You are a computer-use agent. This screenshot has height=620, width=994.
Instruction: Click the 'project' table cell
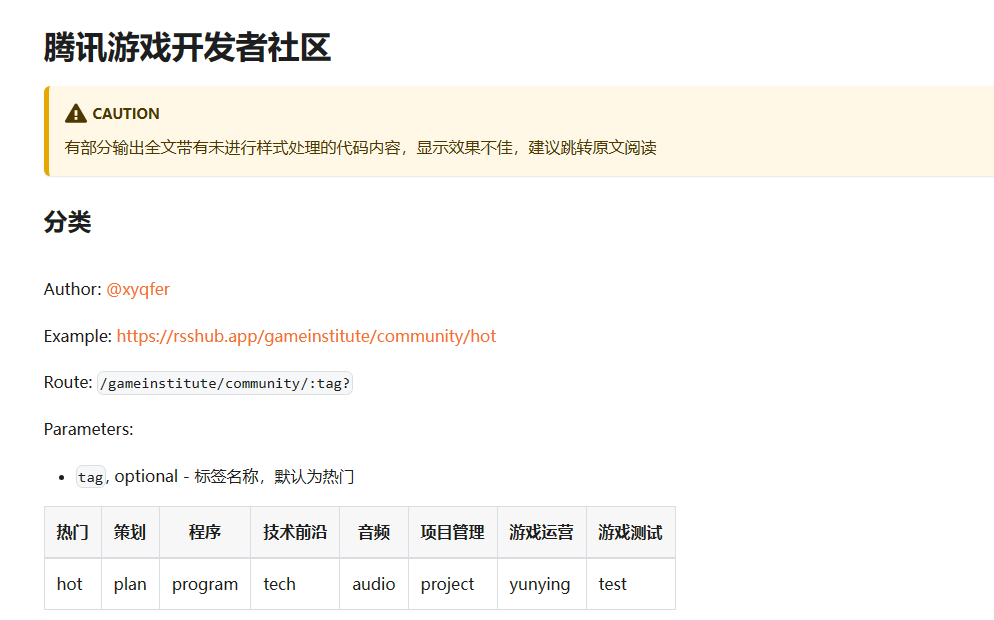coord(453,584)
